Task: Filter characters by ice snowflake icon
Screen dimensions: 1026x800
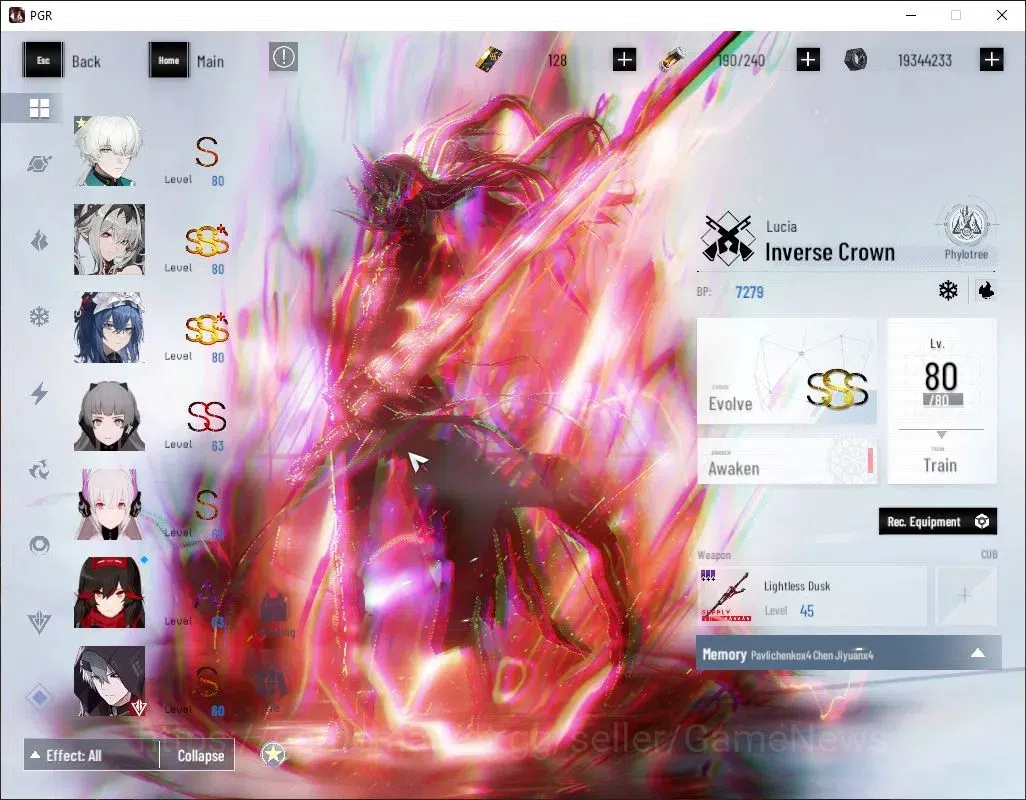Action: point(39,317)
